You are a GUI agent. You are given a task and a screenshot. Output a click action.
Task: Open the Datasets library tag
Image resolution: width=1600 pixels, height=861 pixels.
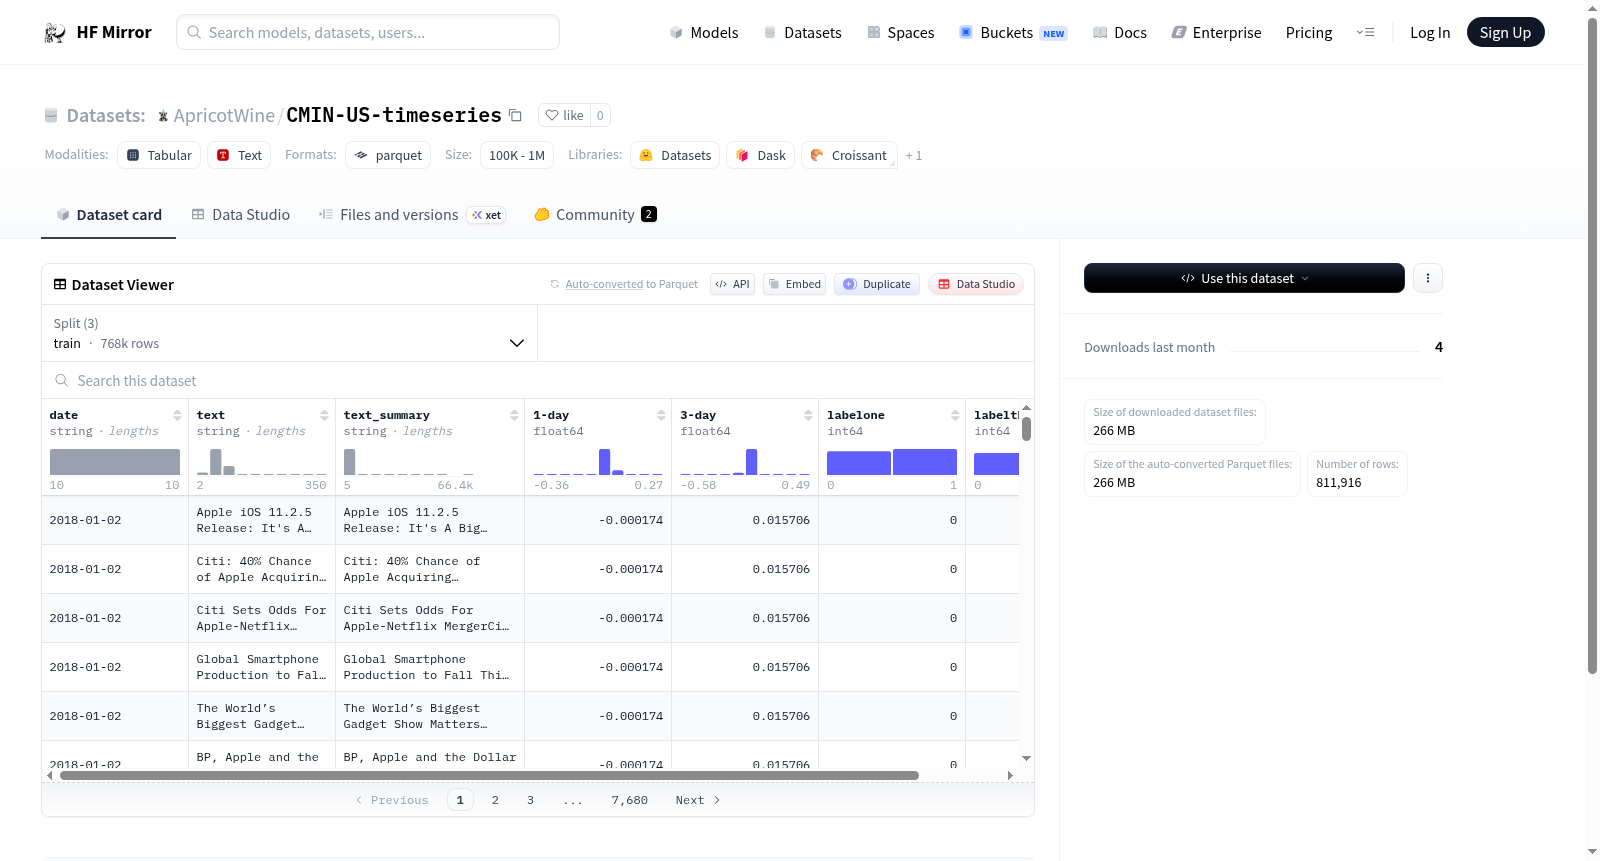point(675,155)
